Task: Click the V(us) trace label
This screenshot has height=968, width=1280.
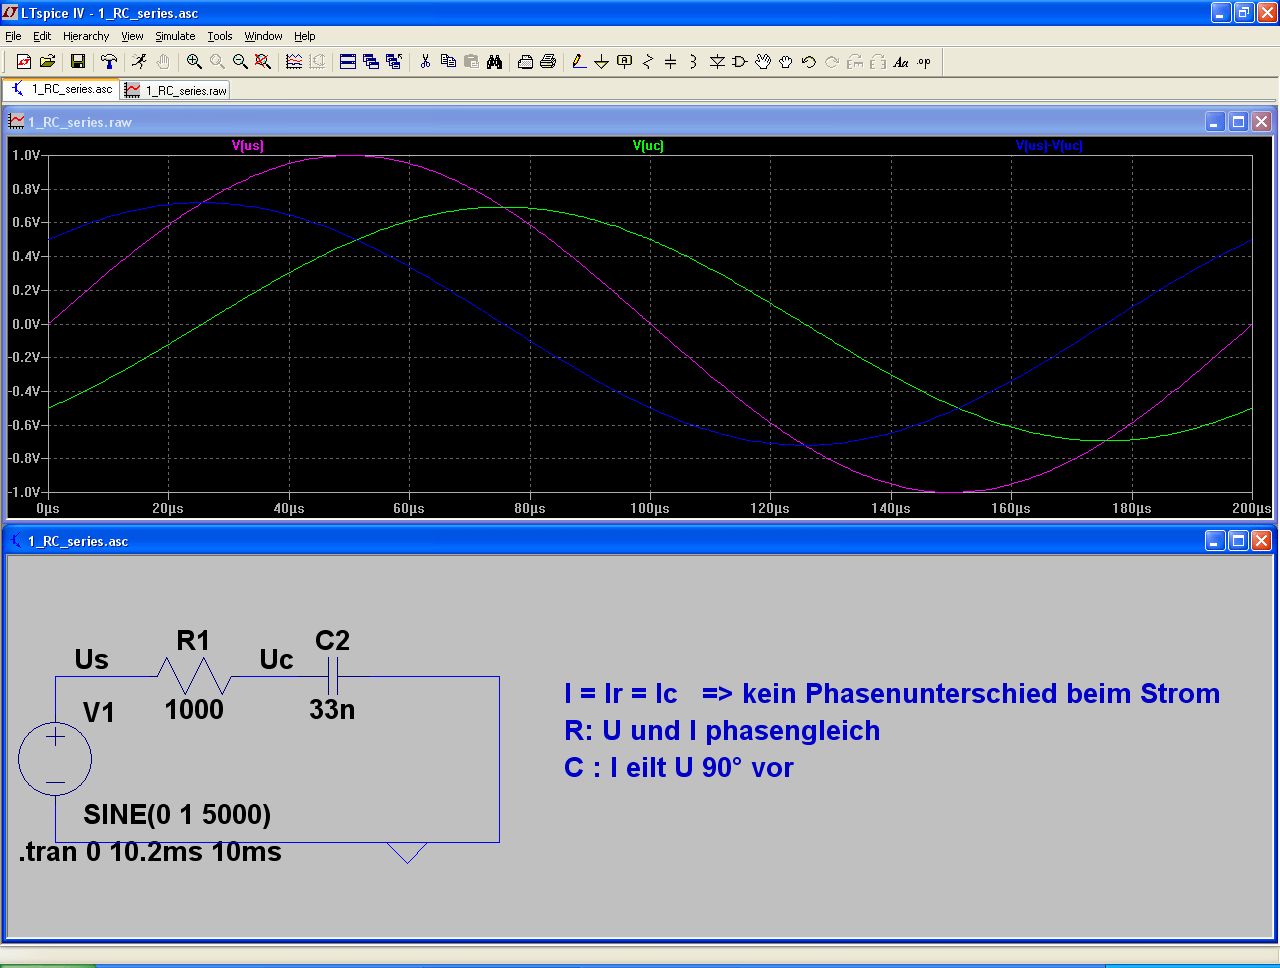Action: tap(248, 146)
